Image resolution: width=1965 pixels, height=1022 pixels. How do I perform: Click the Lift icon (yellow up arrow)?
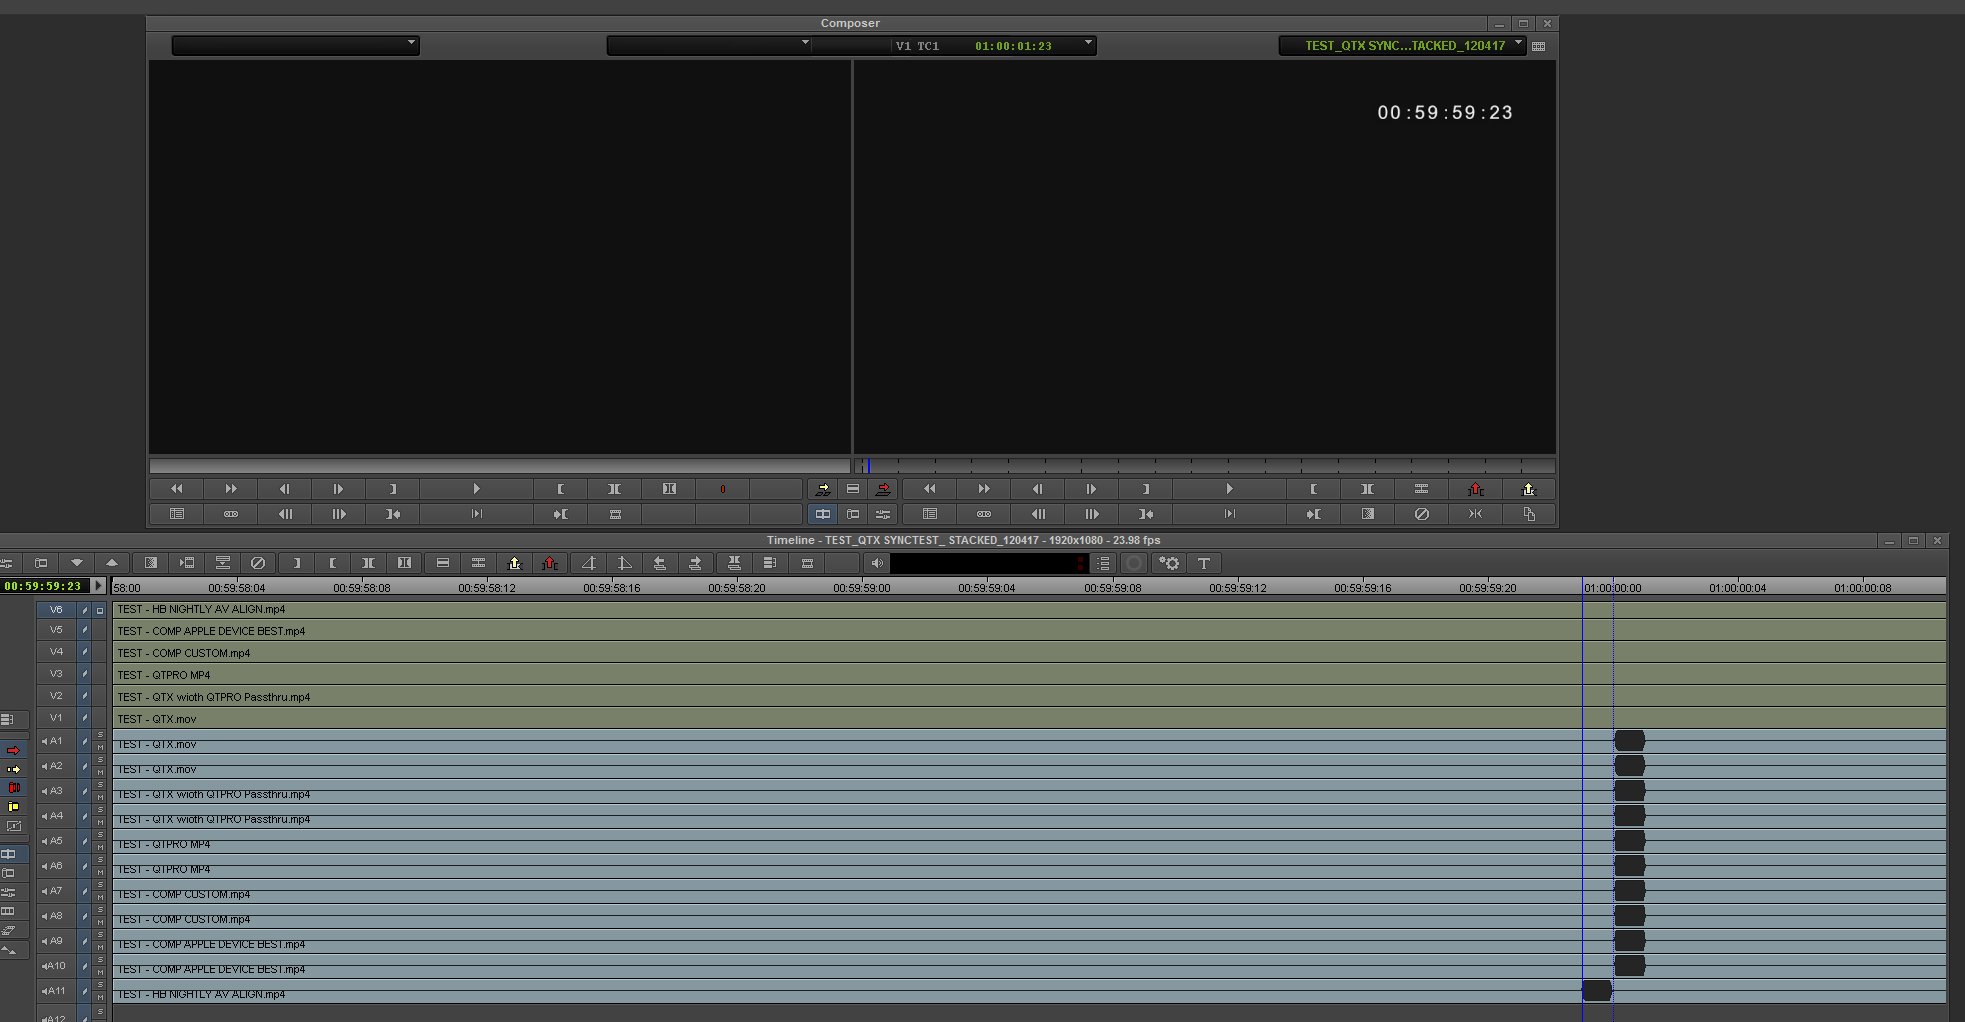[515, 563]
